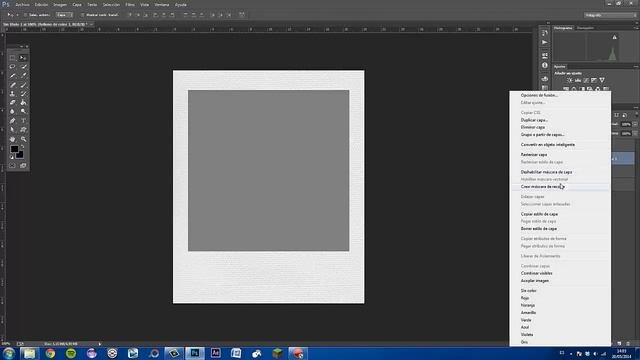This screenshot has width=640, height=360.
Task: Select the Hand tool
Action: point(12,139)
